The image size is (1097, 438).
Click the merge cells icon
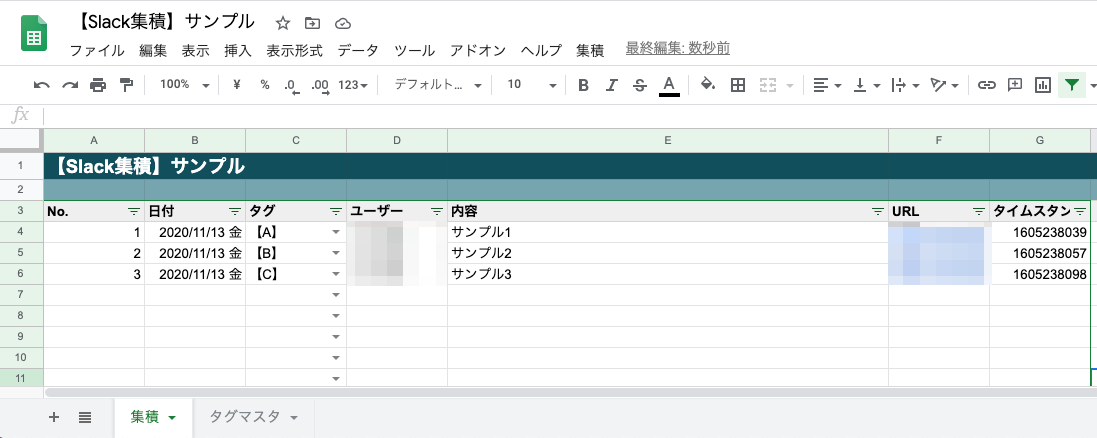tap(768, 85)
